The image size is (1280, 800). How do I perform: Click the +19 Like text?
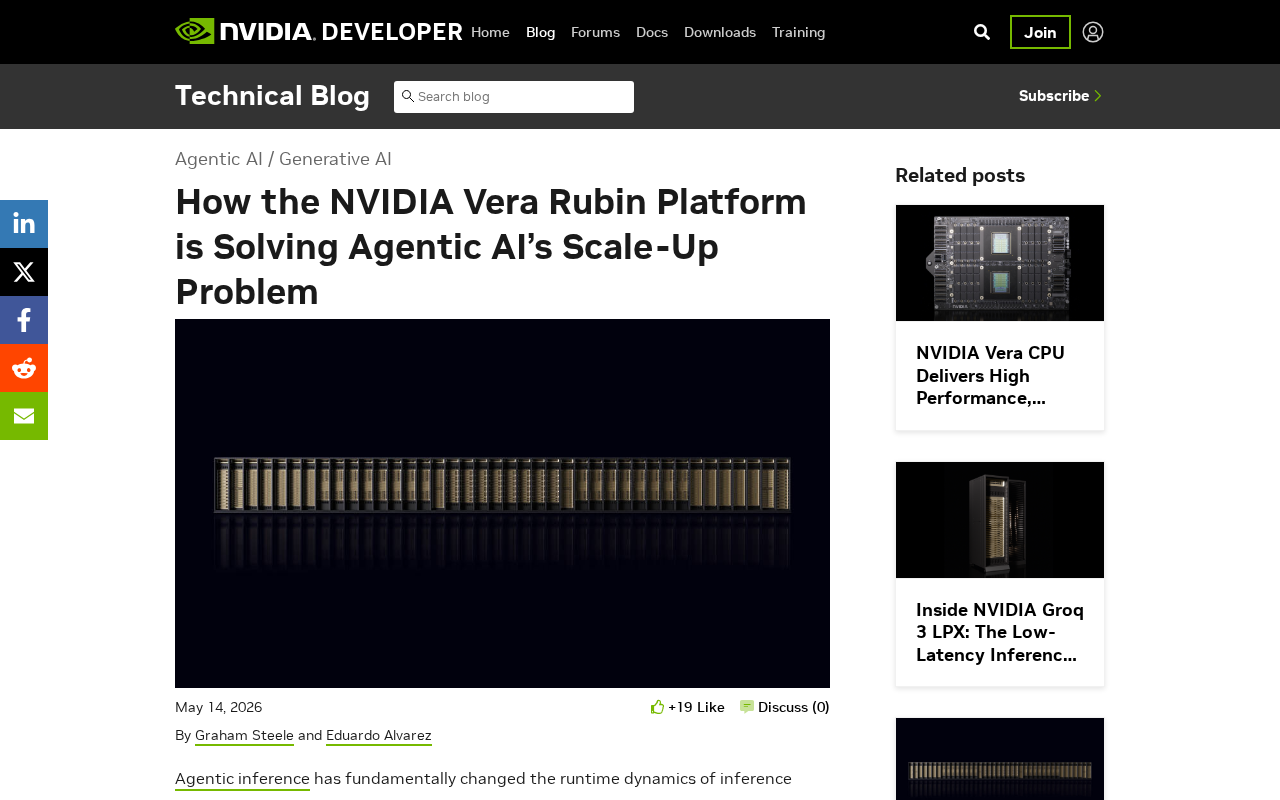click(x=696, y=707)
